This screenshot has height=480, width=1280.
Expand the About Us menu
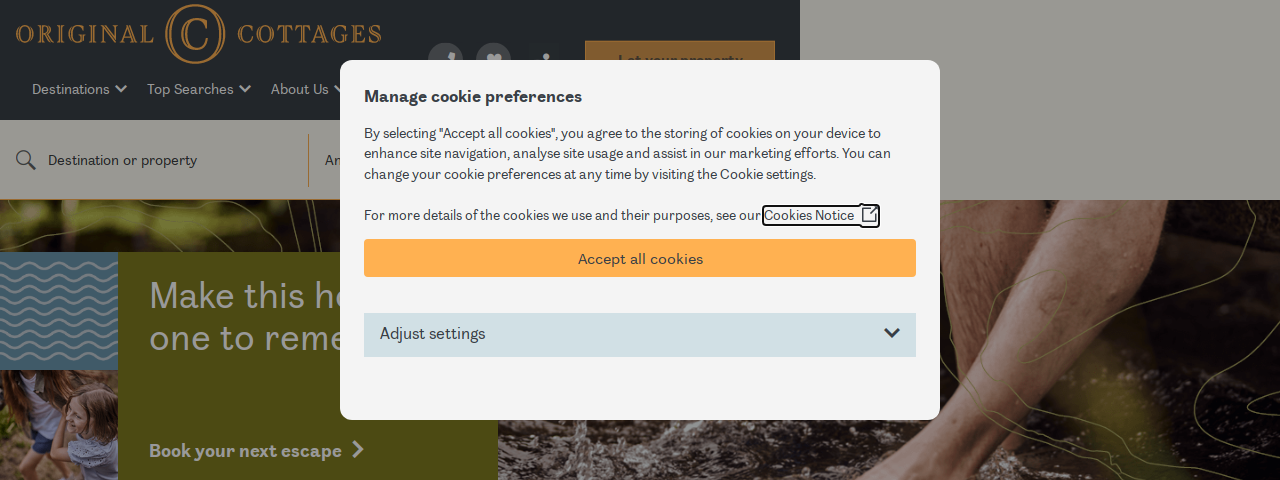point(306,89)
